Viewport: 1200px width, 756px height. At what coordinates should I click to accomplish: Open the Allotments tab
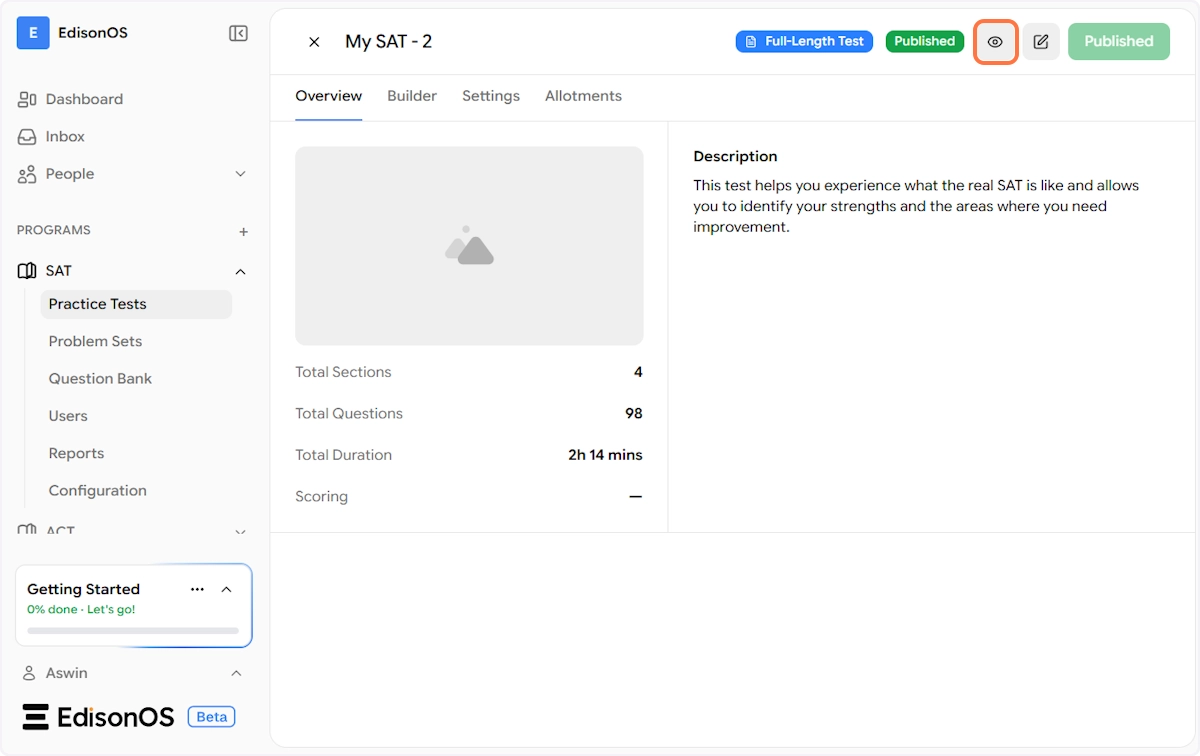[583, 96]
